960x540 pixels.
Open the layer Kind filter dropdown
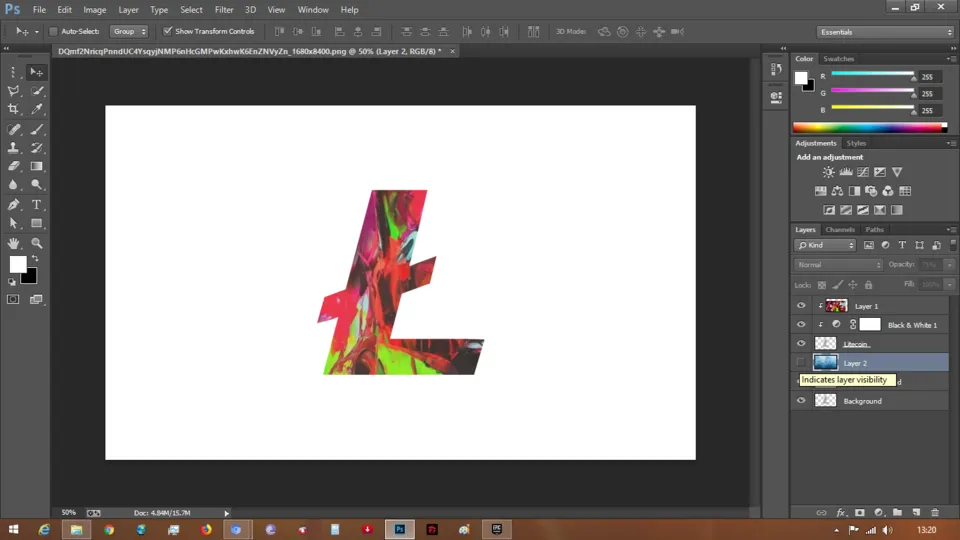coord(825,245)
